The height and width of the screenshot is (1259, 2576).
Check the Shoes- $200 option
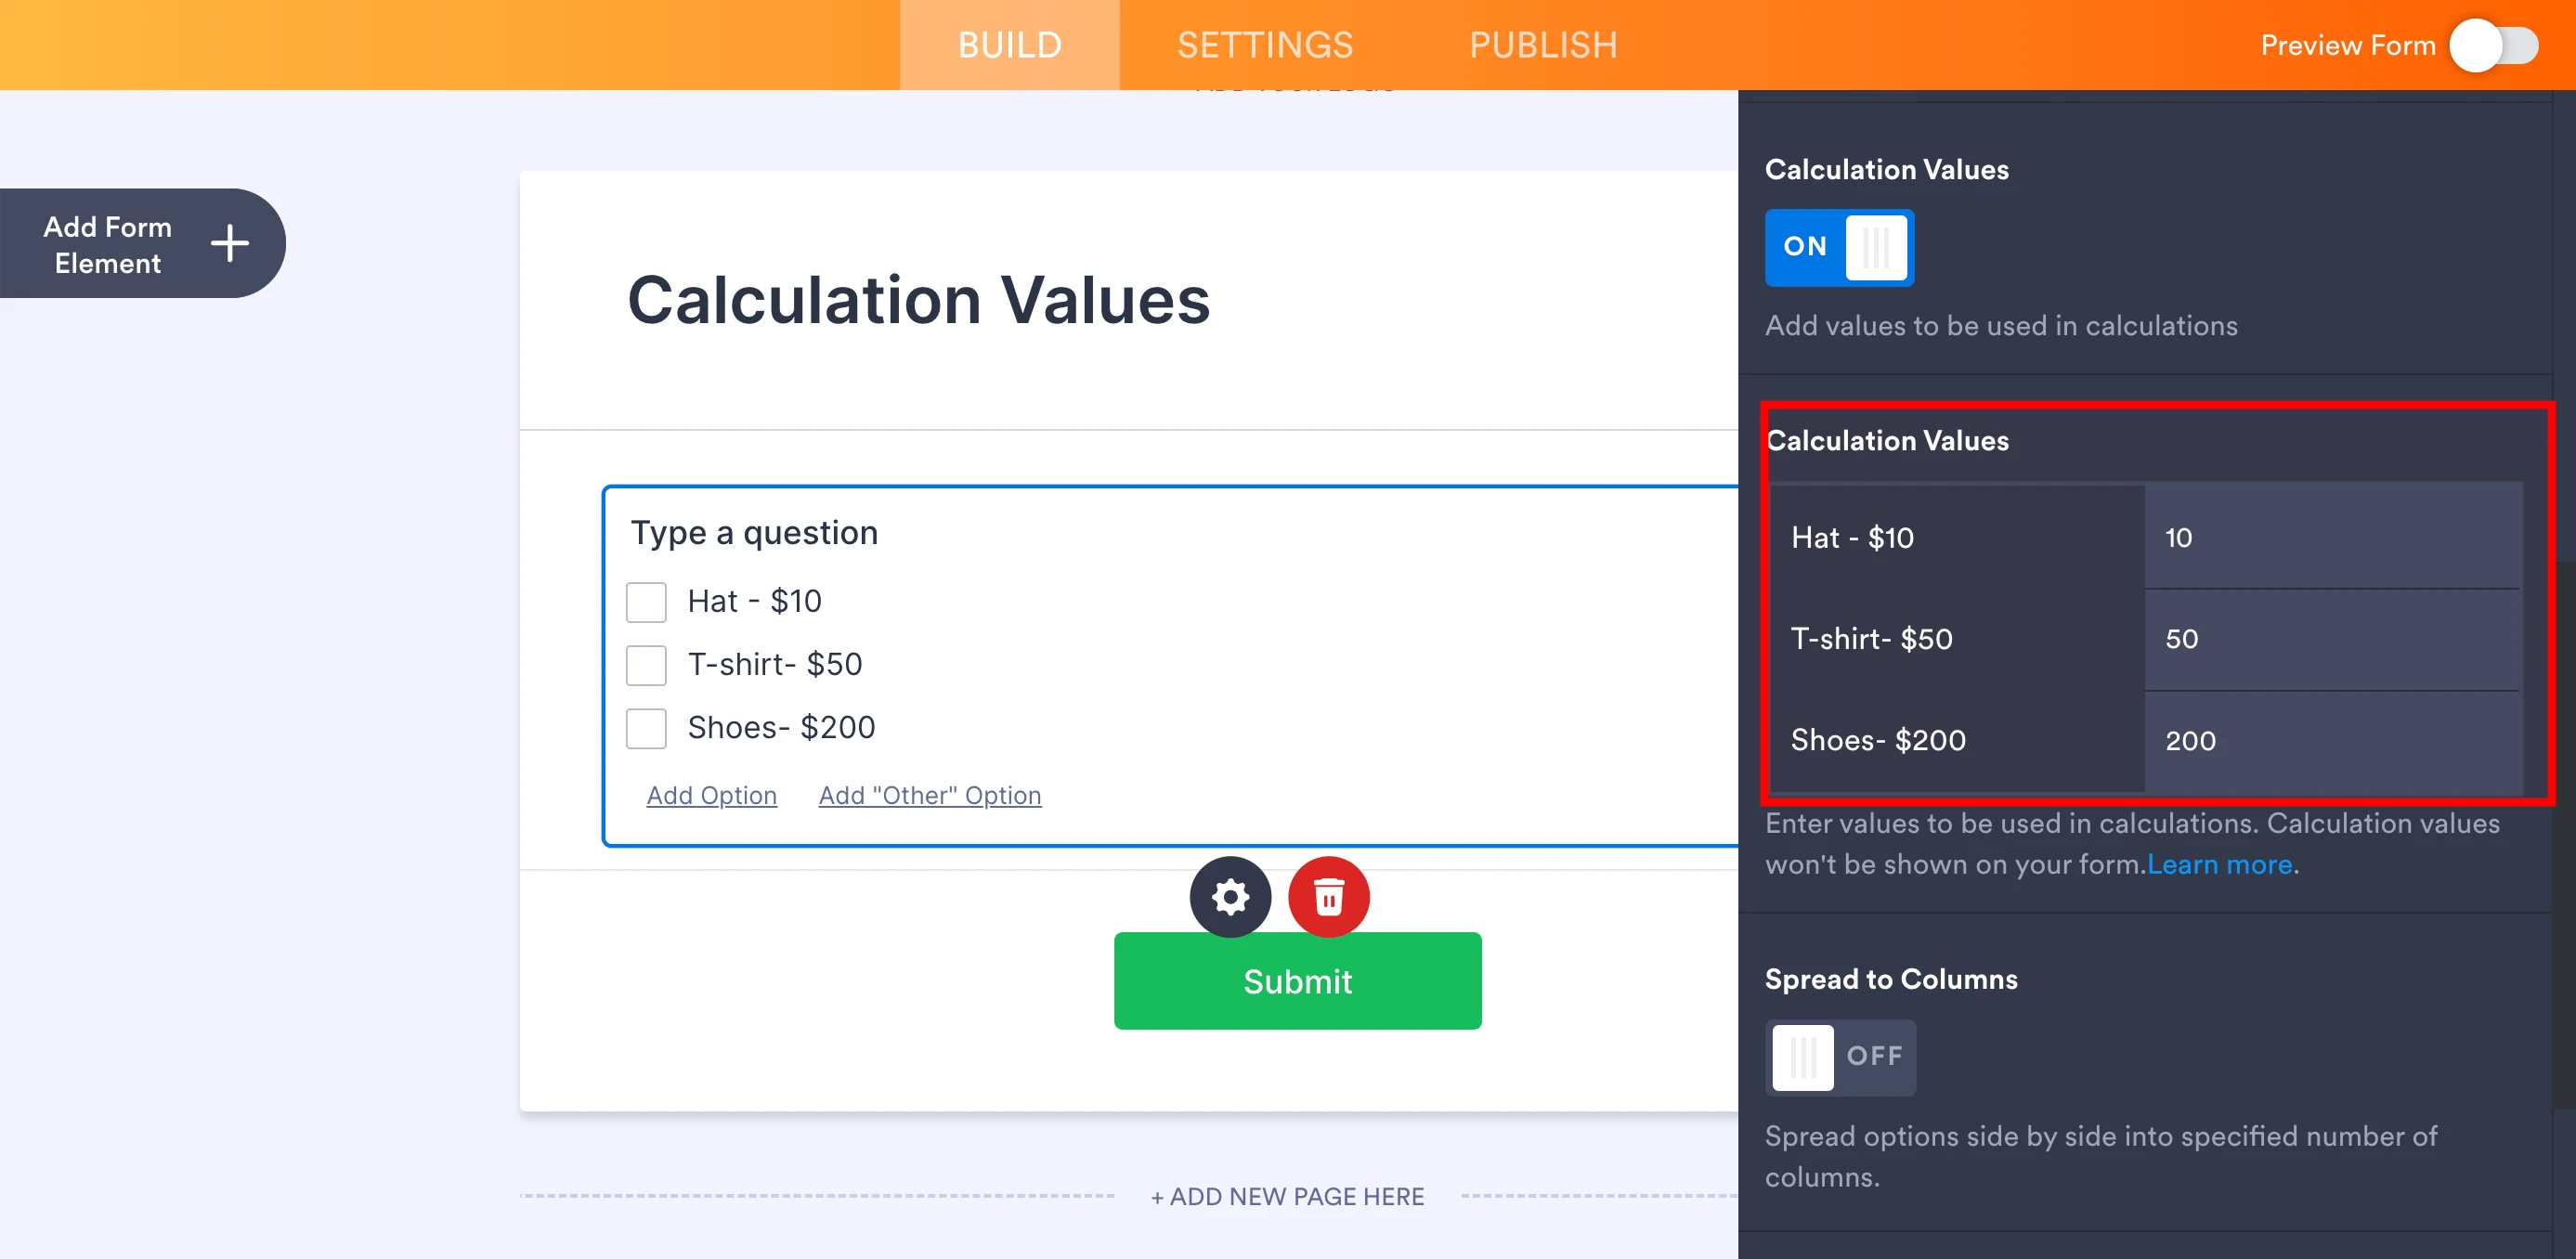pyautogui.click(x=646, y=728)
